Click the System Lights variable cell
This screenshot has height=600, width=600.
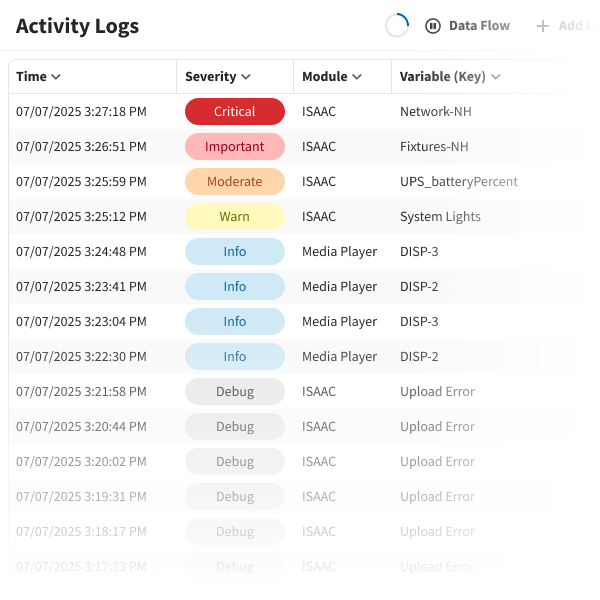pos(440,217)
